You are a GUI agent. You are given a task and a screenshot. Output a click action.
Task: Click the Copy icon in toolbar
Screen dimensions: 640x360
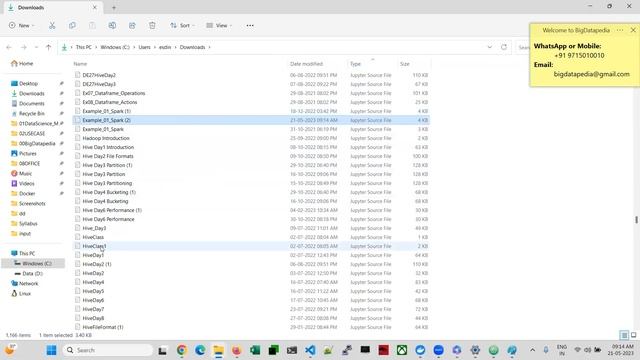pyautogui.click(x=72, y=26)
